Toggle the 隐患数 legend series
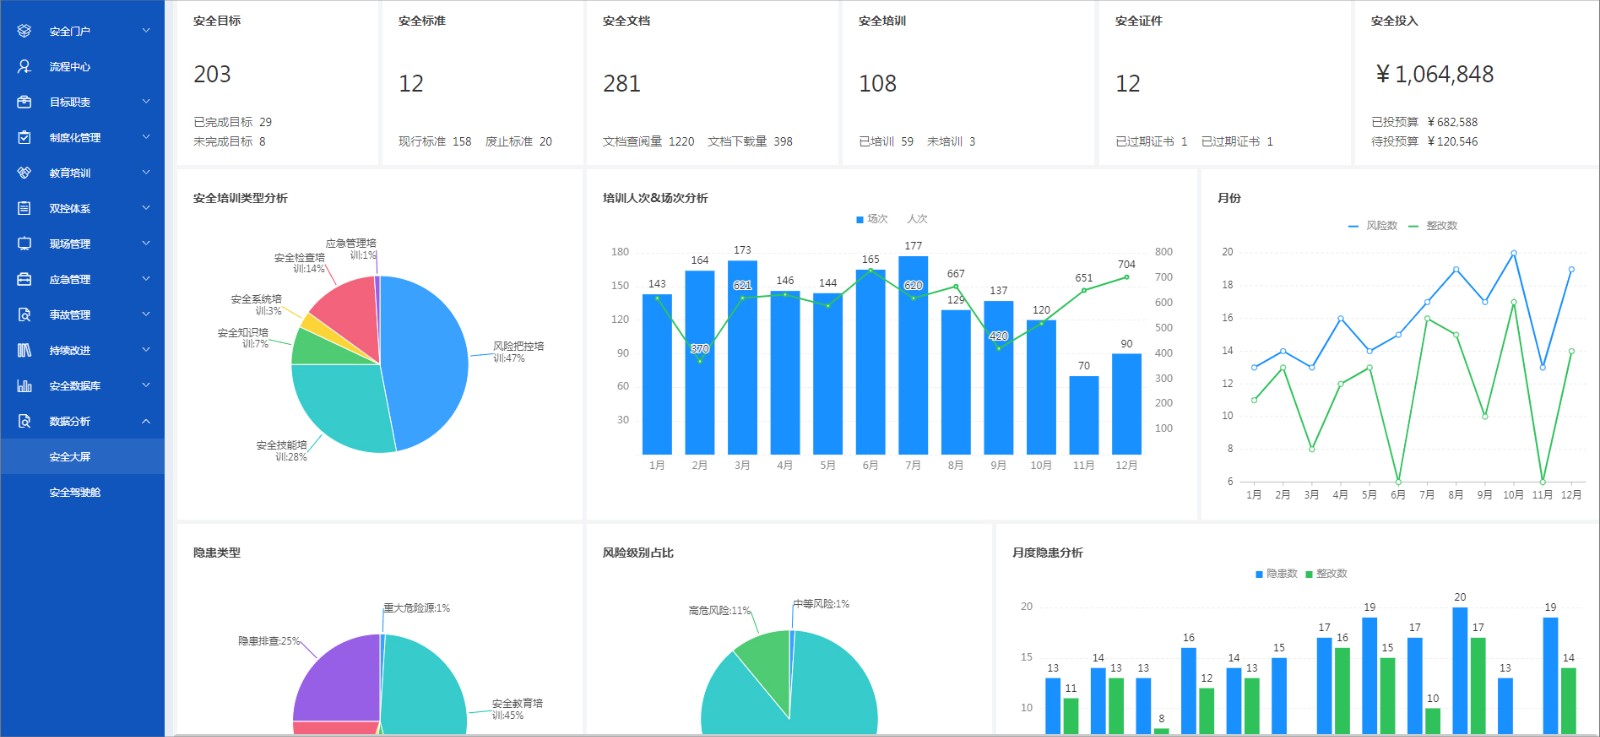This screenshot has width=1600, height=737. point(1276,574)
